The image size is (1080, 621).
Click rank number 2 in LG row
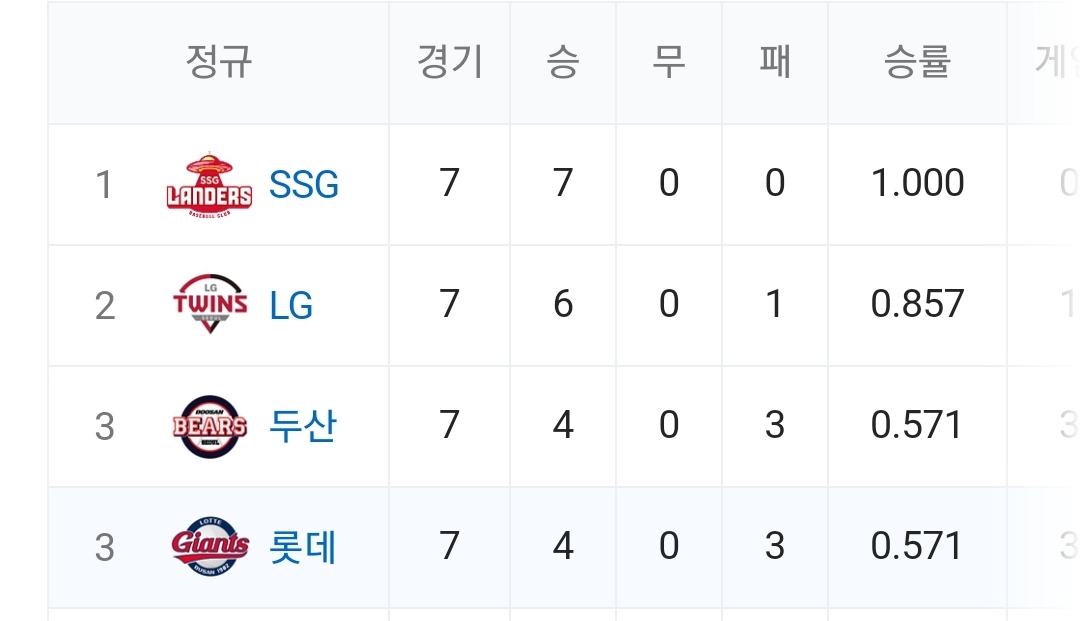pos(104,306)
